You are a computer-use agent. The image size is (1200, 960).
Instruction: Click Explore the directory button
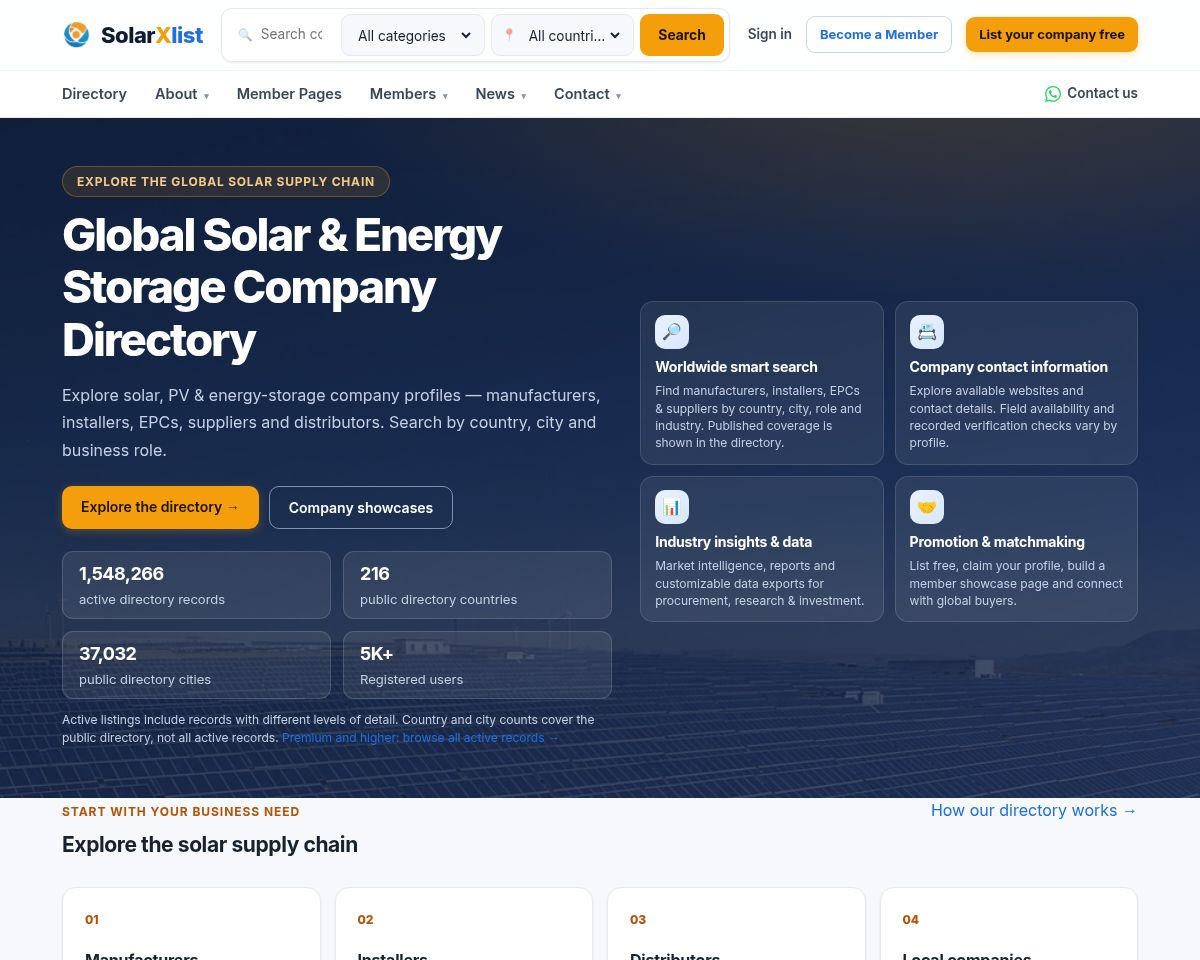[x=160, y=507]
